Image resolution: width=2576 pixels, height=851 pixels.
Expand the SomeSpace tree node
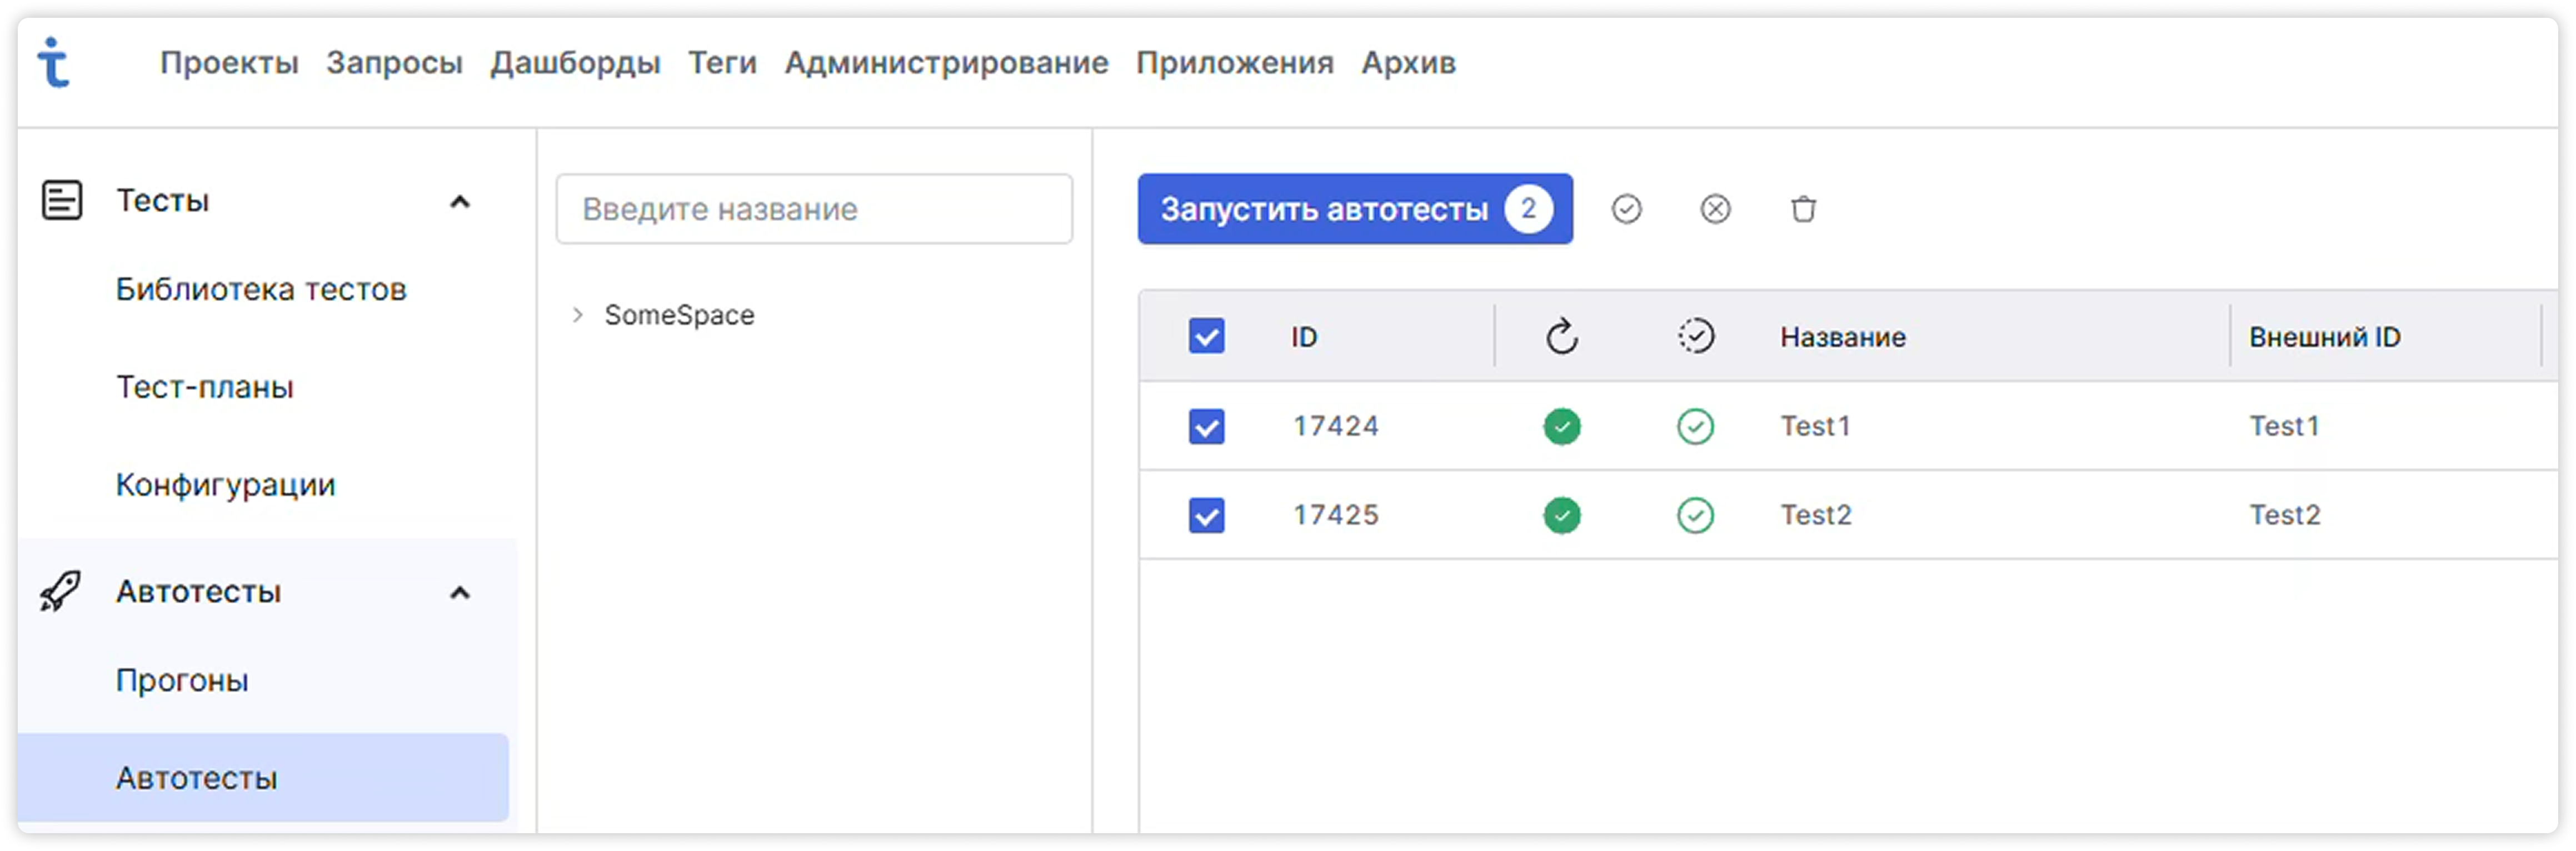tap(577, 315)
